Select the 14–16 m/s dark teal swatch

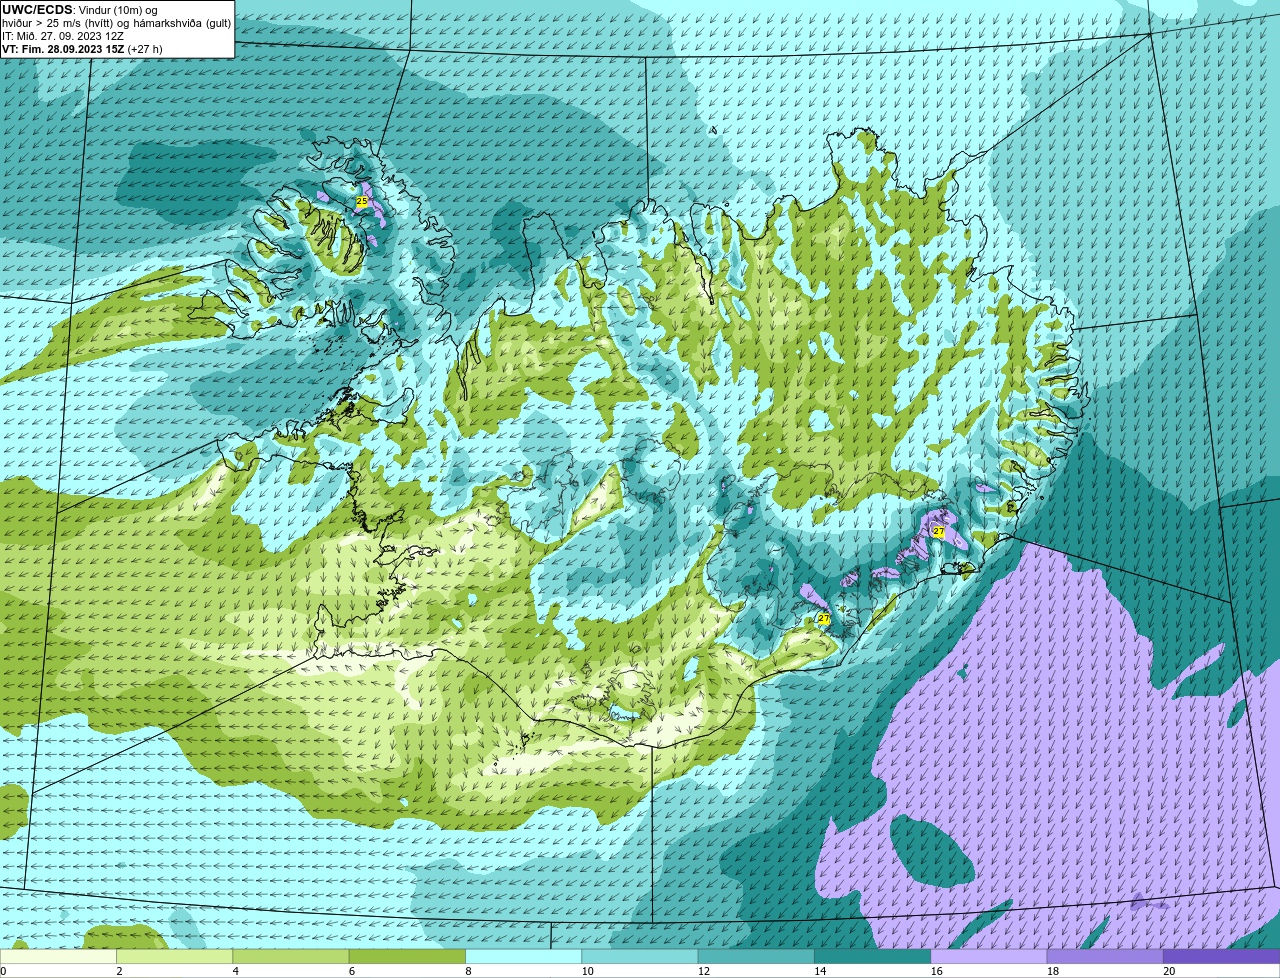(x=873, y=957)
